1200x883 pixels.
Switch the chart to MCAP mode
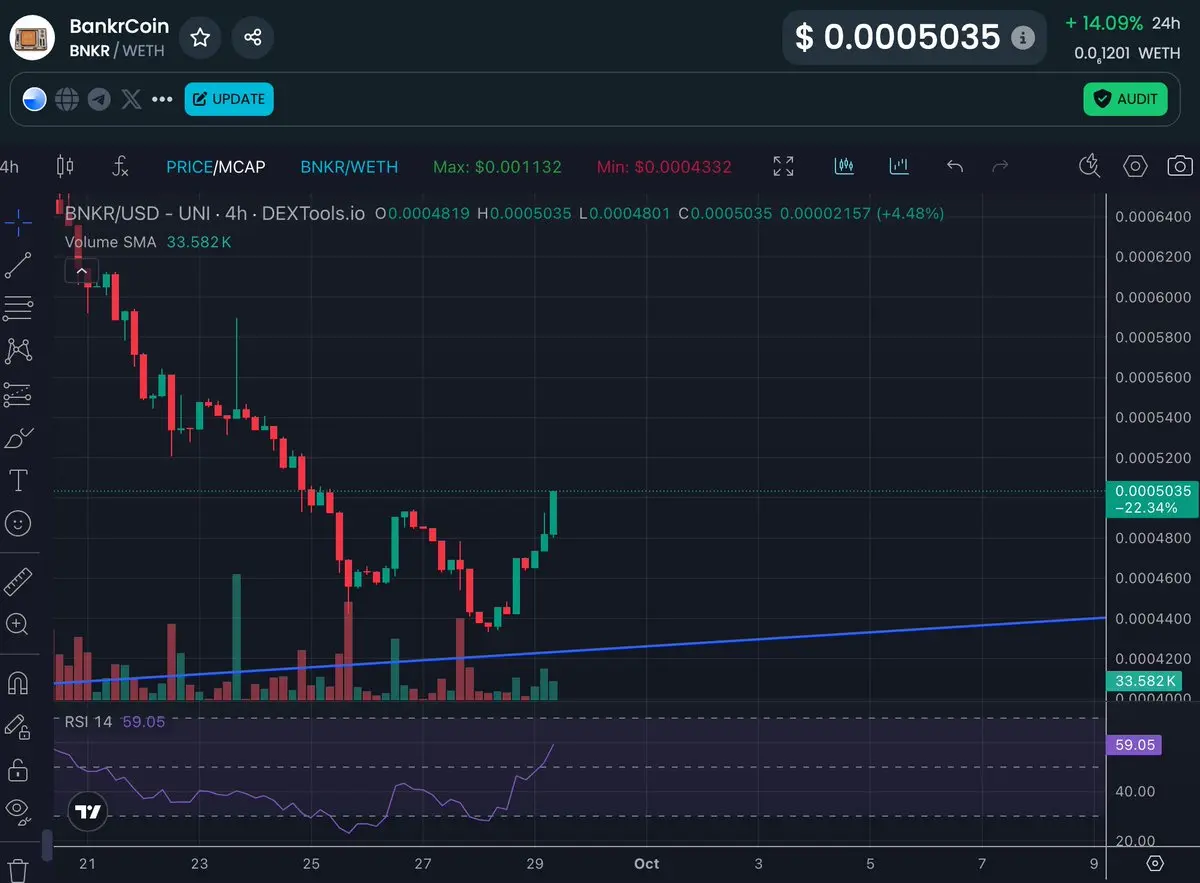click(241, 167)
